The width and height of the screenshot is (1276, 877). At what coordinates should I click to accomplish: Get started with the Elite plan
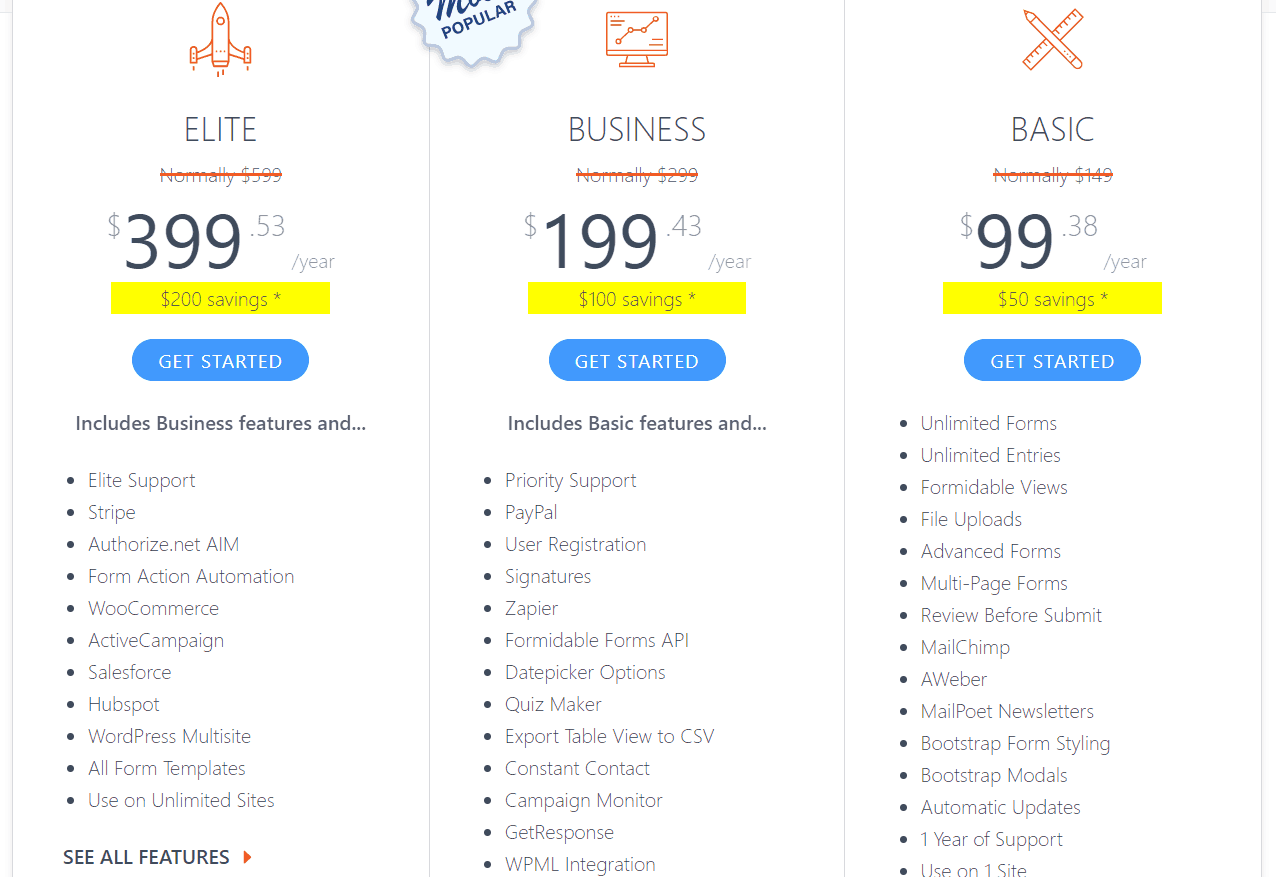click(x=220, y=361)
